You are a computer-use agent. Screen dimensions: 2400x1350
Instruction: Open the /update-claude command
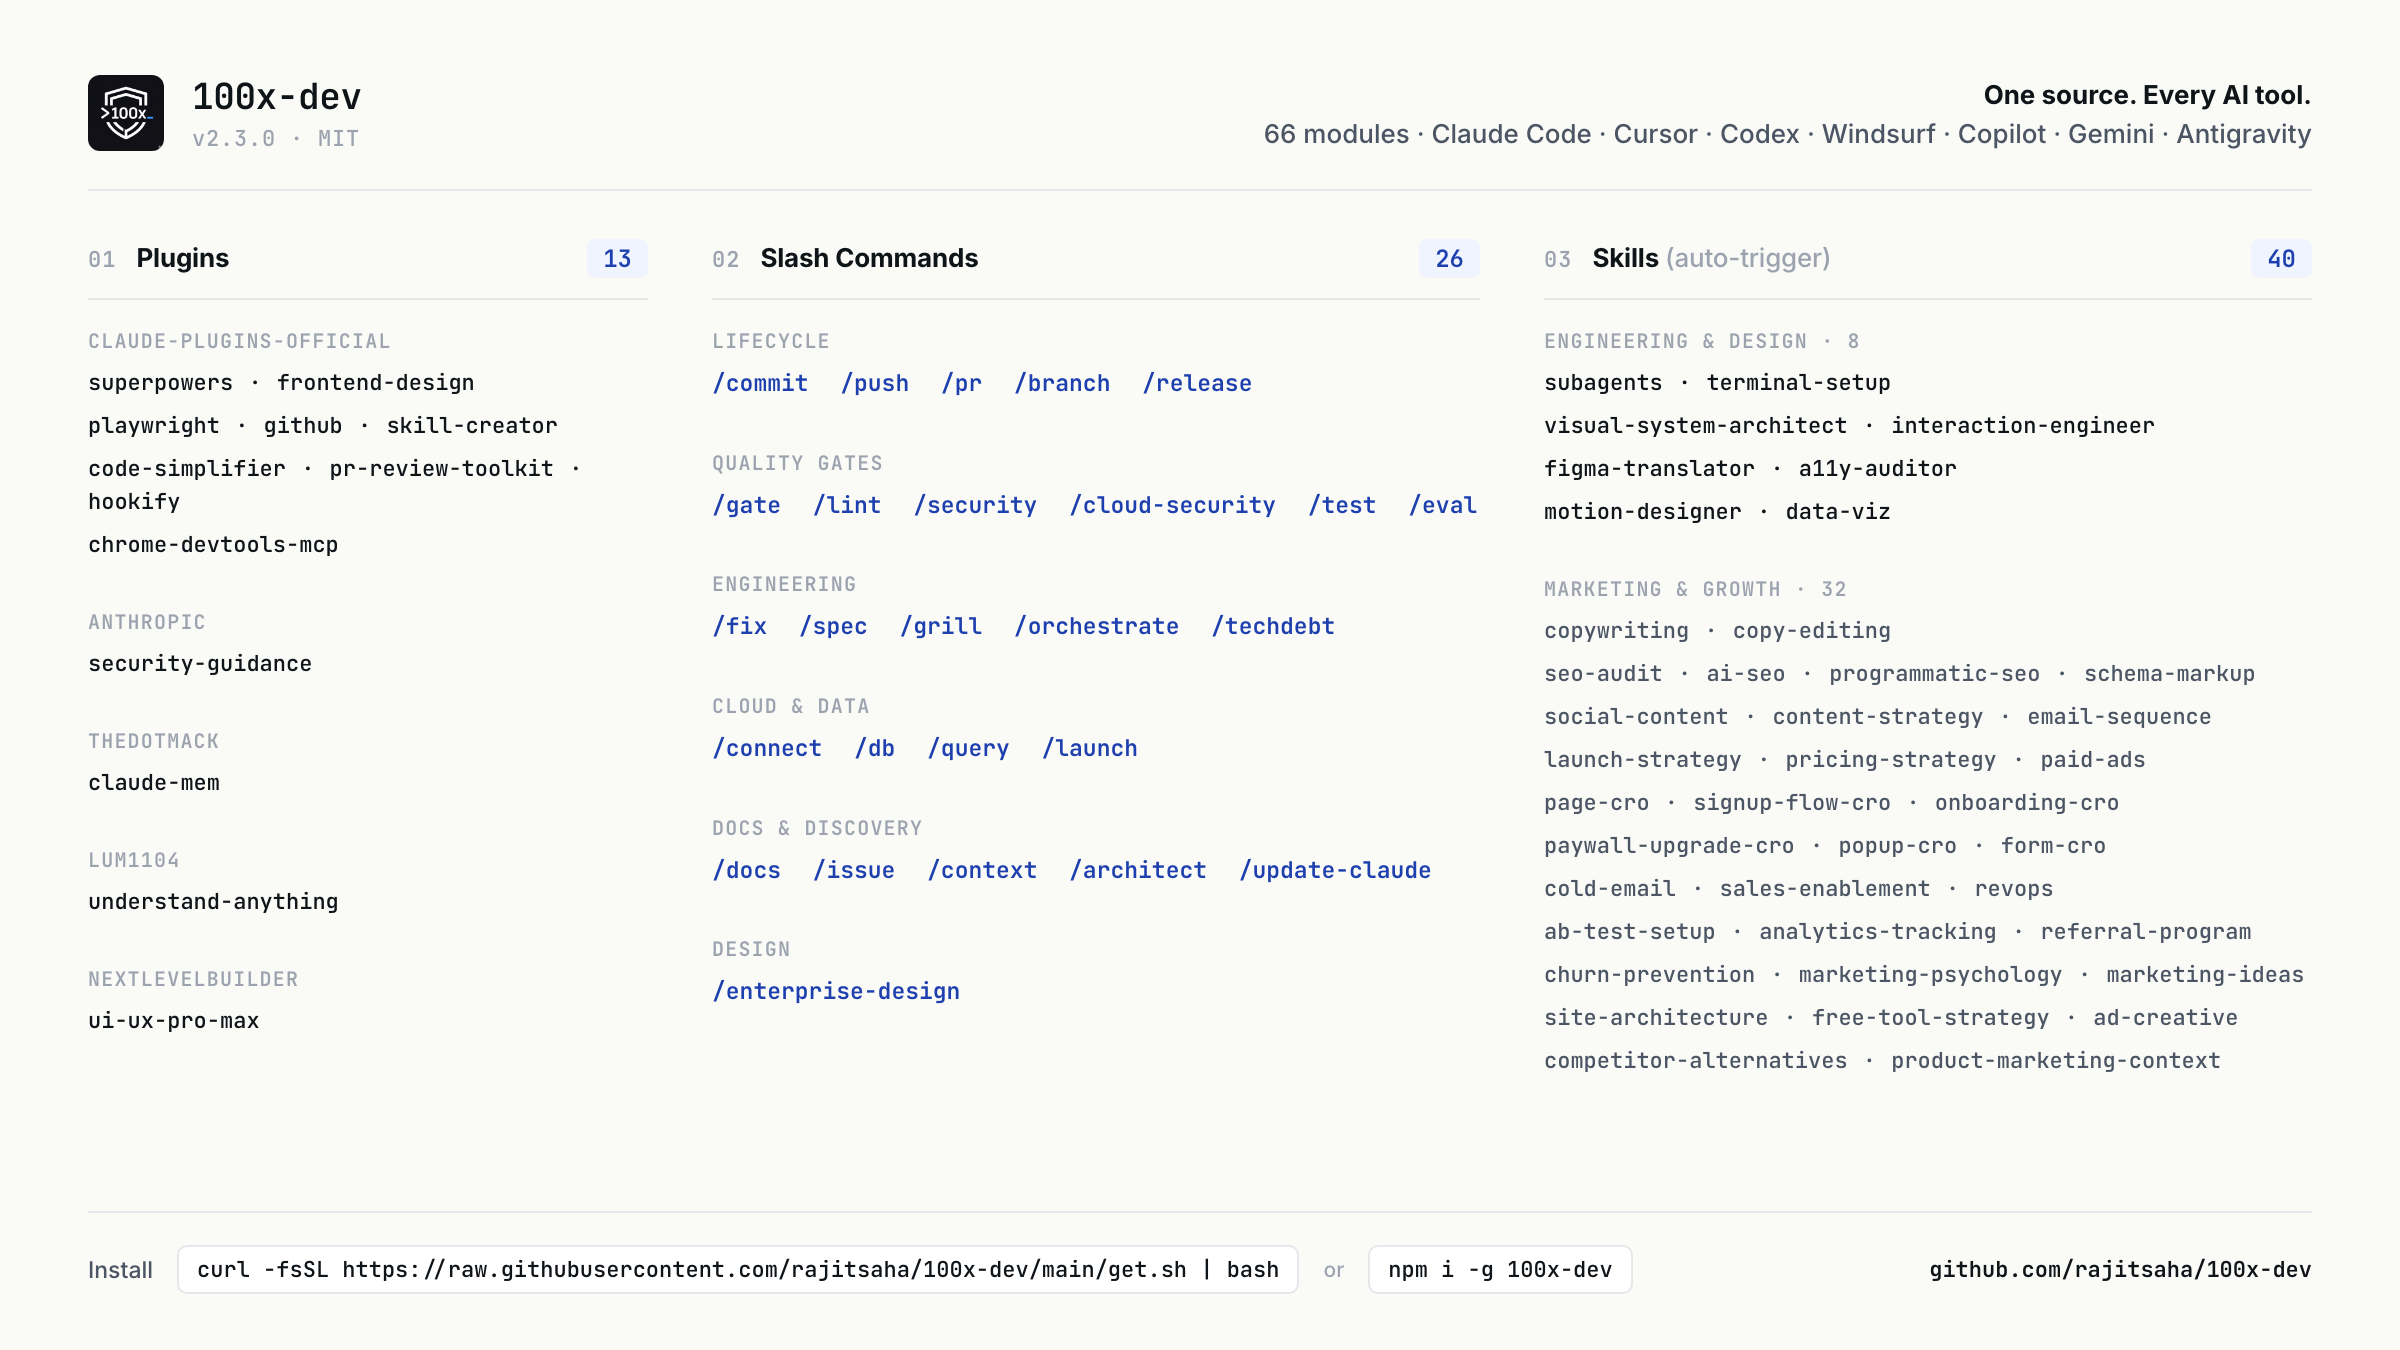[1335, 870]
